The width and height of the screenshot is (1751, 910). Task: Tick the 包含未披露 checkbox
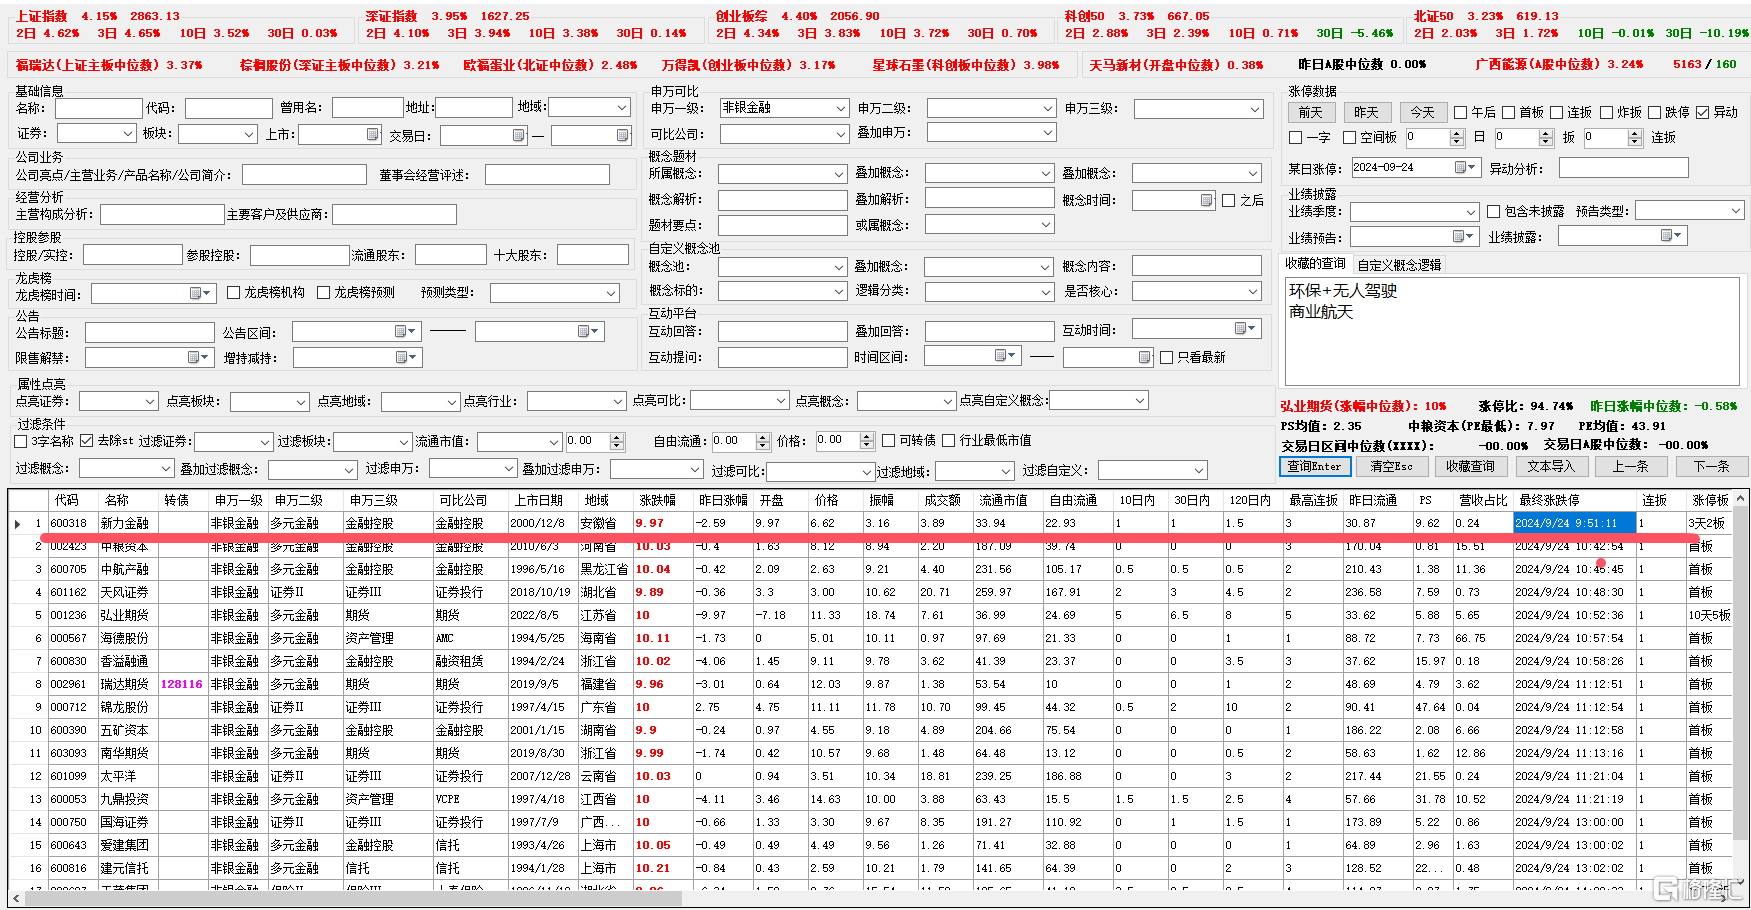click(1493, 211)
